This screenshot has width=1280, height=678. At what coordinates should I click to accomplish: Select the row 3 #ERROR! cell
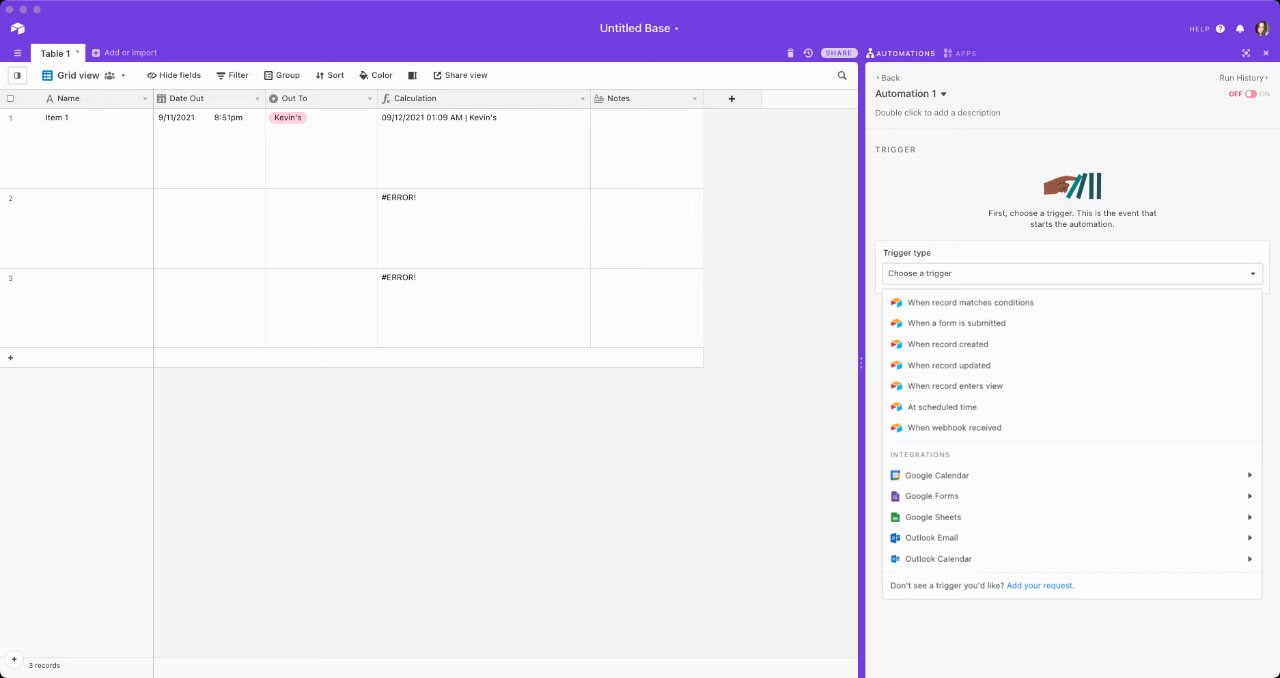484,308
